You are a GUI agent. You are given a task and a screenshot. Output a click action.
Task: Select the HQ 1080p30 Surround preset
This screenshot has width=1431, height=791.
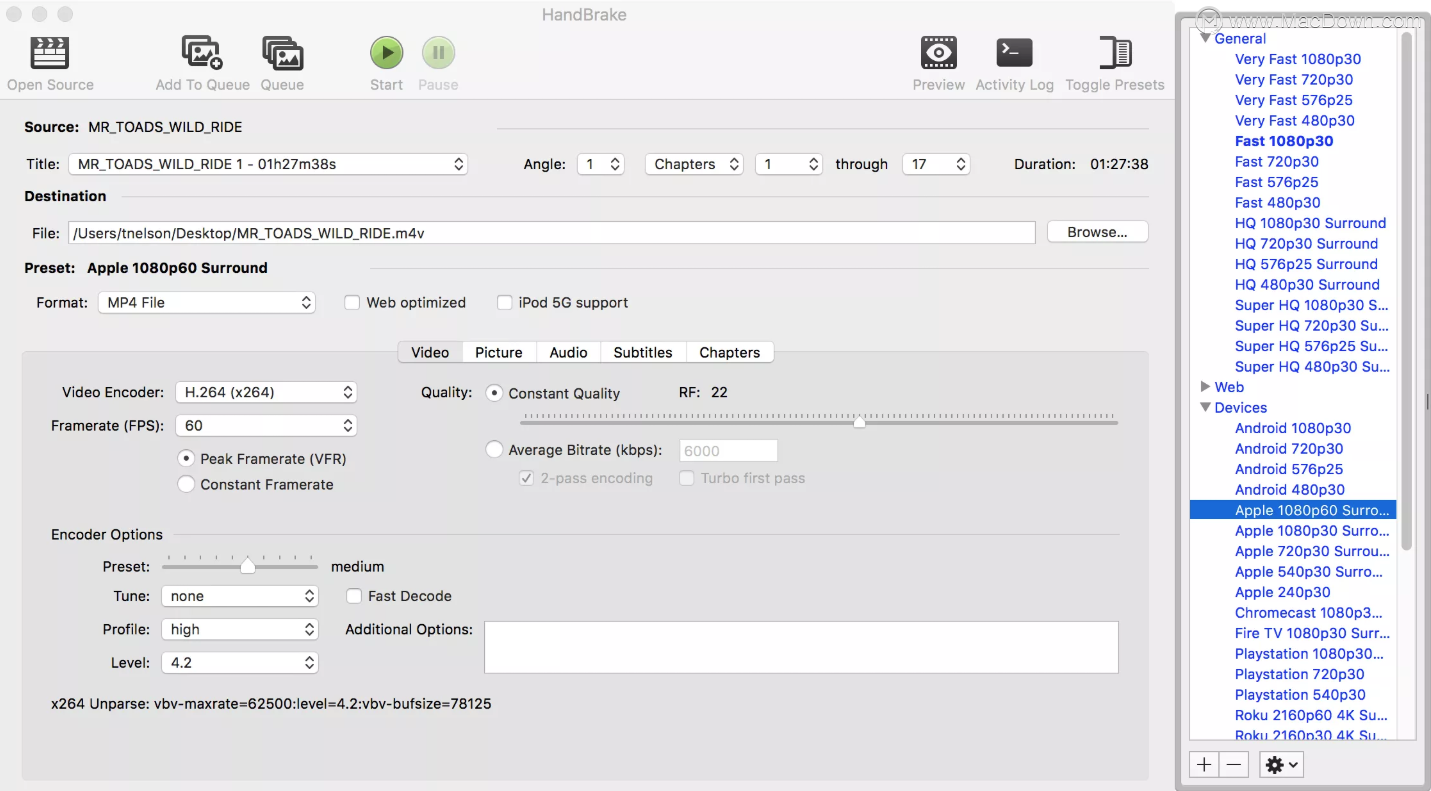click(x=1311, y=223)
